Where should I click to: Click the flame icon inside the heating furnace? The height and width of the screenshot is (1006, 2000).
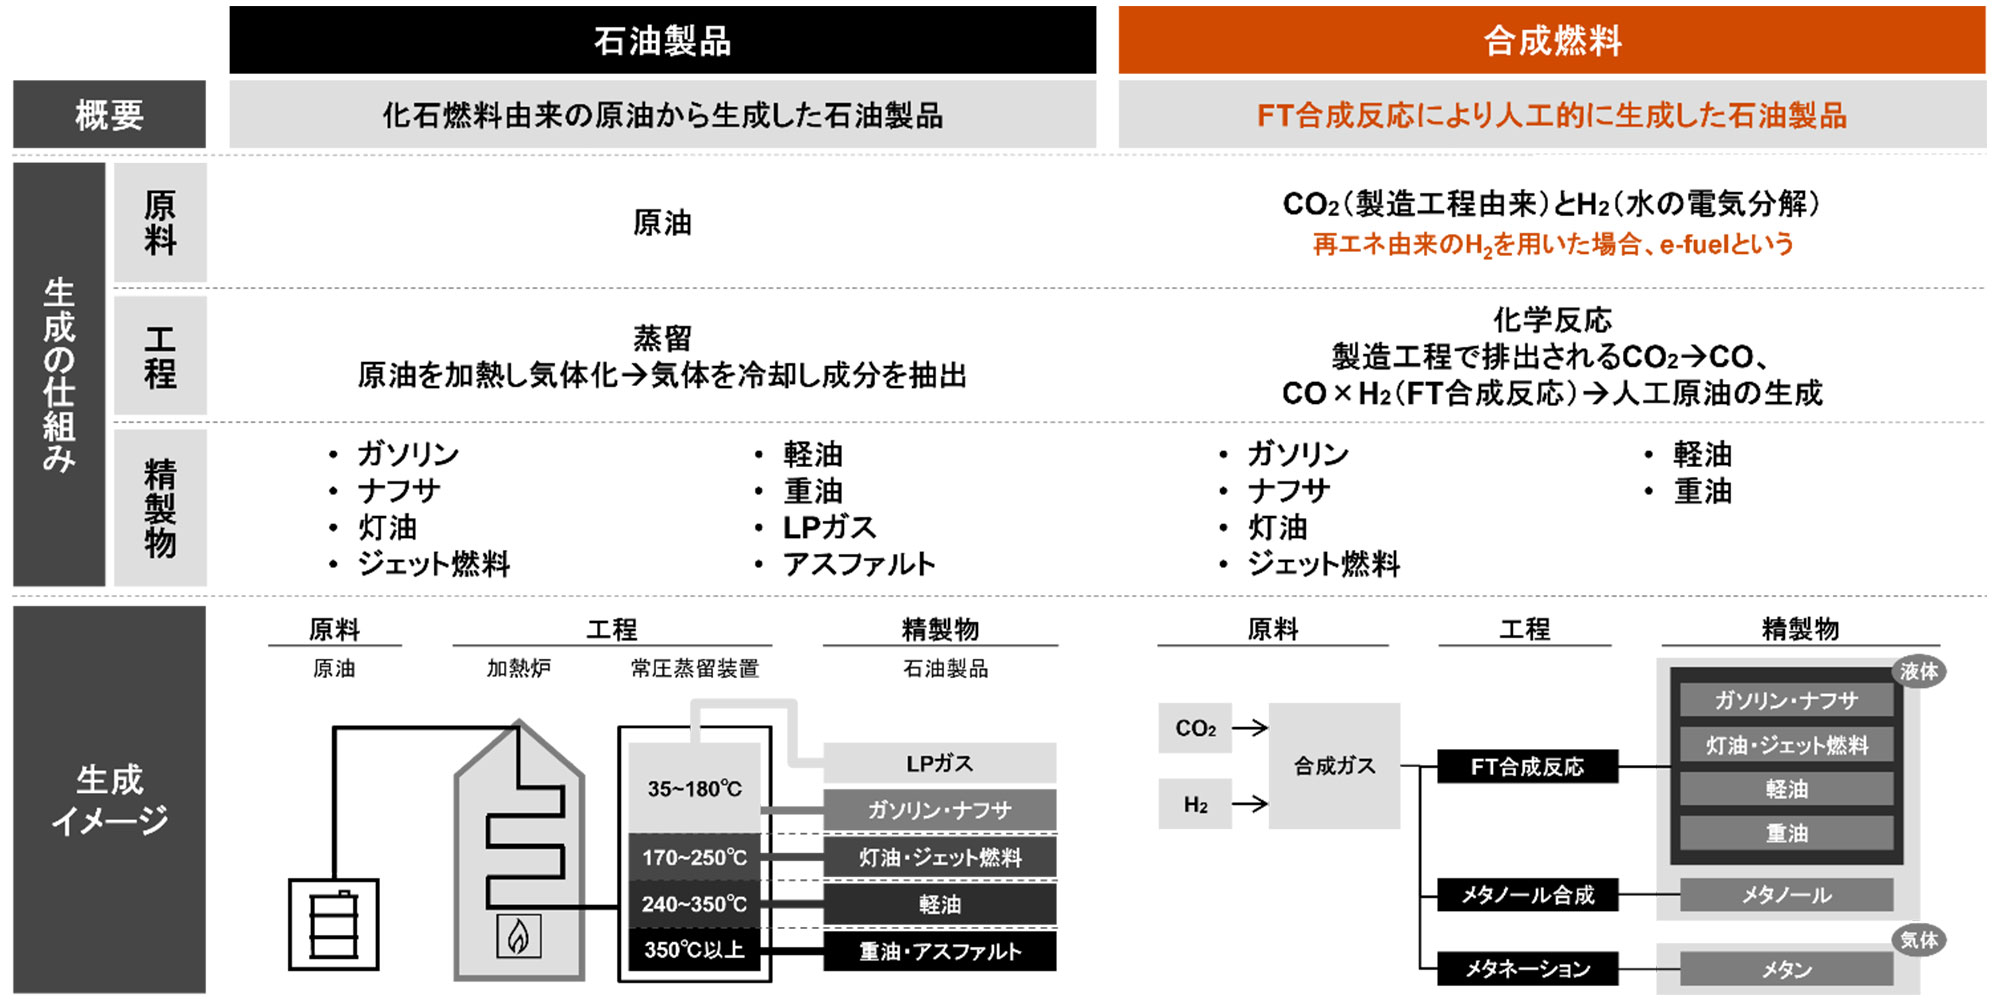(x=518, y=936)
